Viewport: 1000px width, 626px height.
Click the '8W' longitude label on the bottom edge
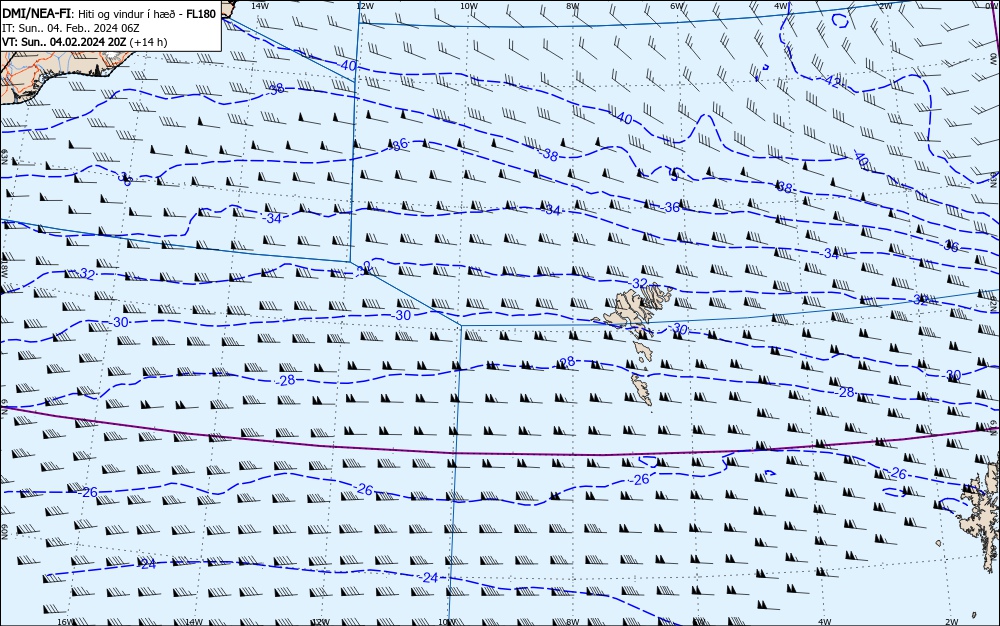[573, 622]
